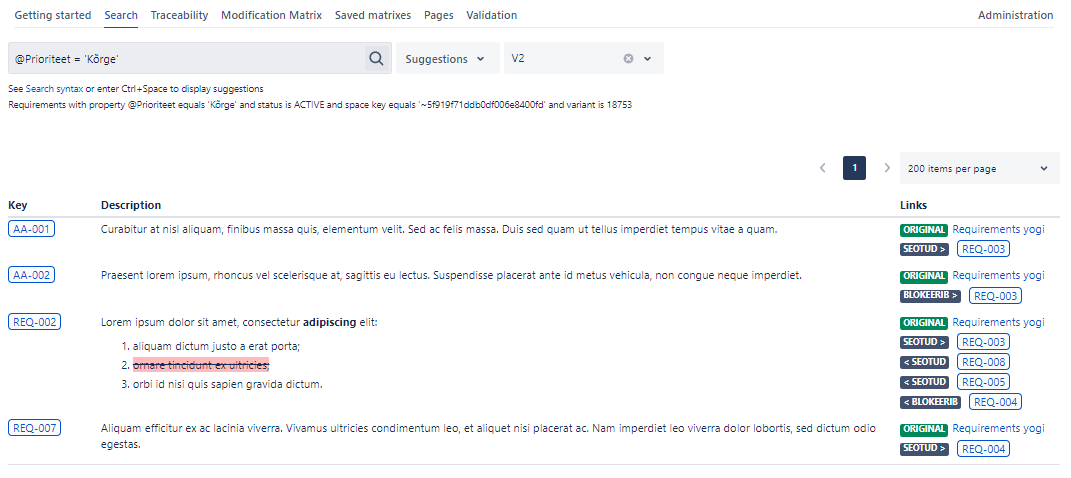Viewport: 1071px width, 478px height.
Task: Open the Saved matrixes tab
Action: [372, 15]
